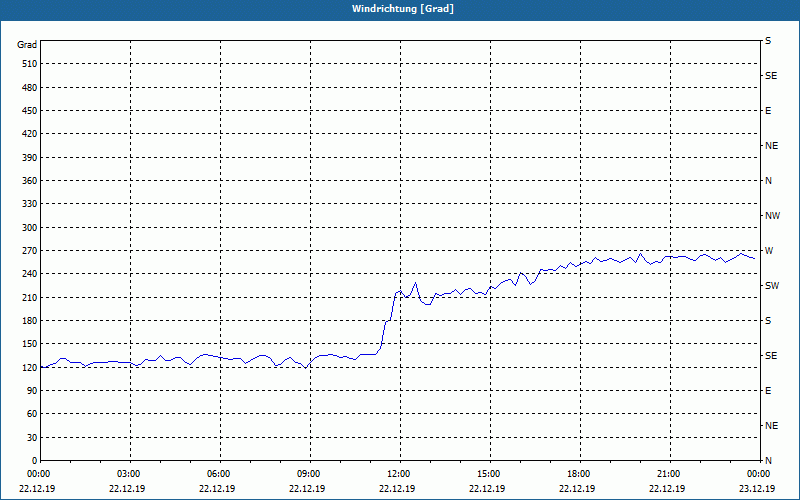Choose the 300 degree axis label
This screenshot has width=800, height=500.
[x=29, y=228]
